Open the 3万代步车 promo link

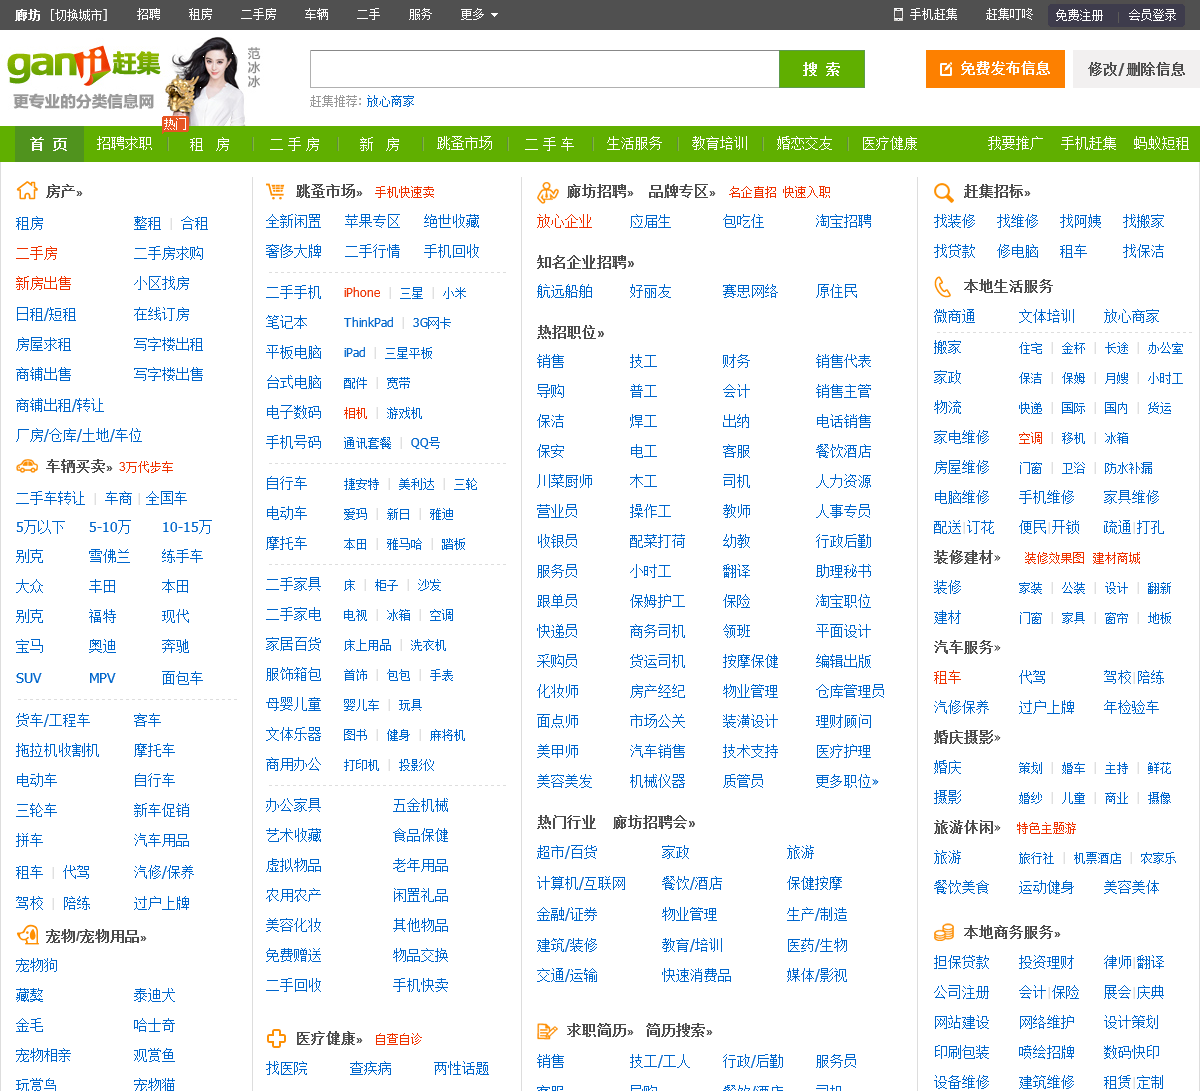(x=146, y=467)
